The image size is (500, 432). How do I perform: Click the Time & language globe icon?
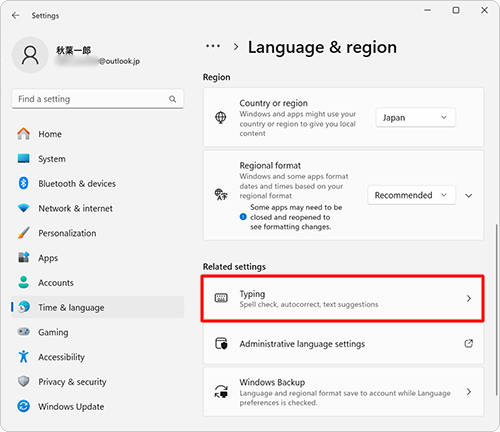click(24, 307)
